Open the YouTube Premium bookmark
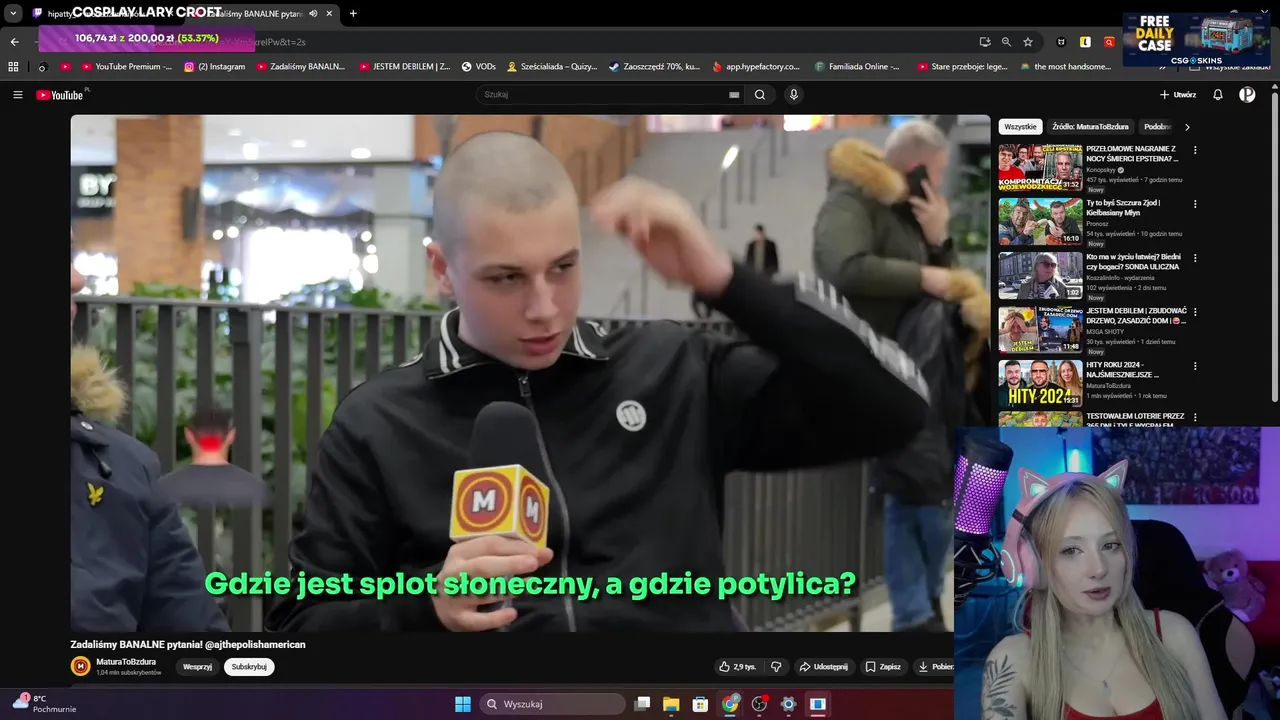 126,67
